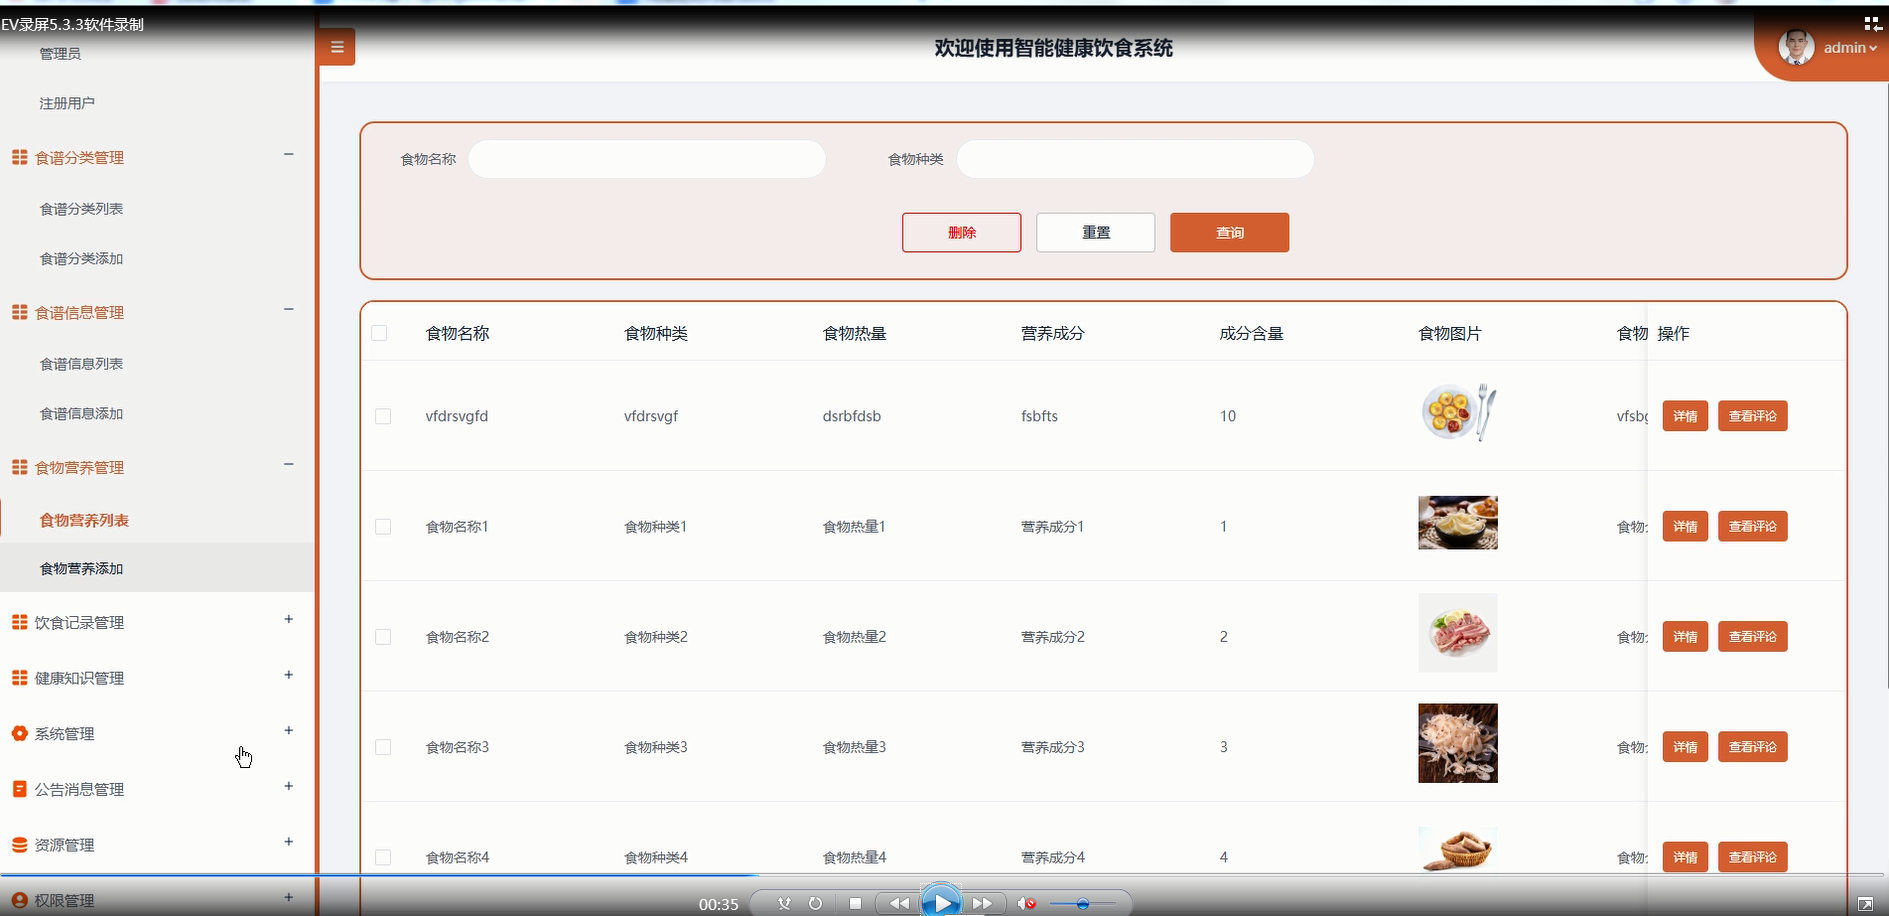Check the 食物名称3 row checkbox

(383, 747)
